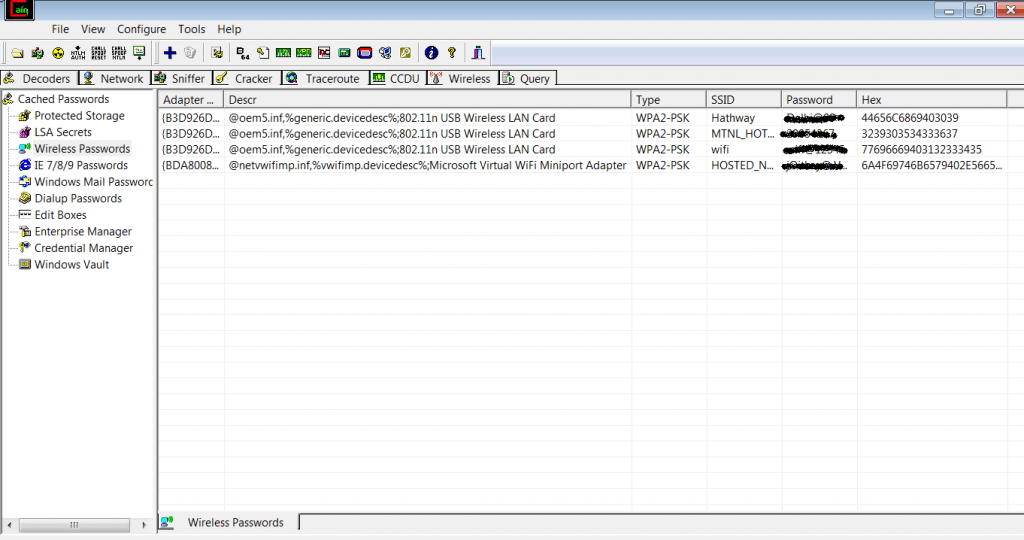The image size is (1024, 540).
Task: Sort by the Type column header
Action: click(x=669, y=99)
